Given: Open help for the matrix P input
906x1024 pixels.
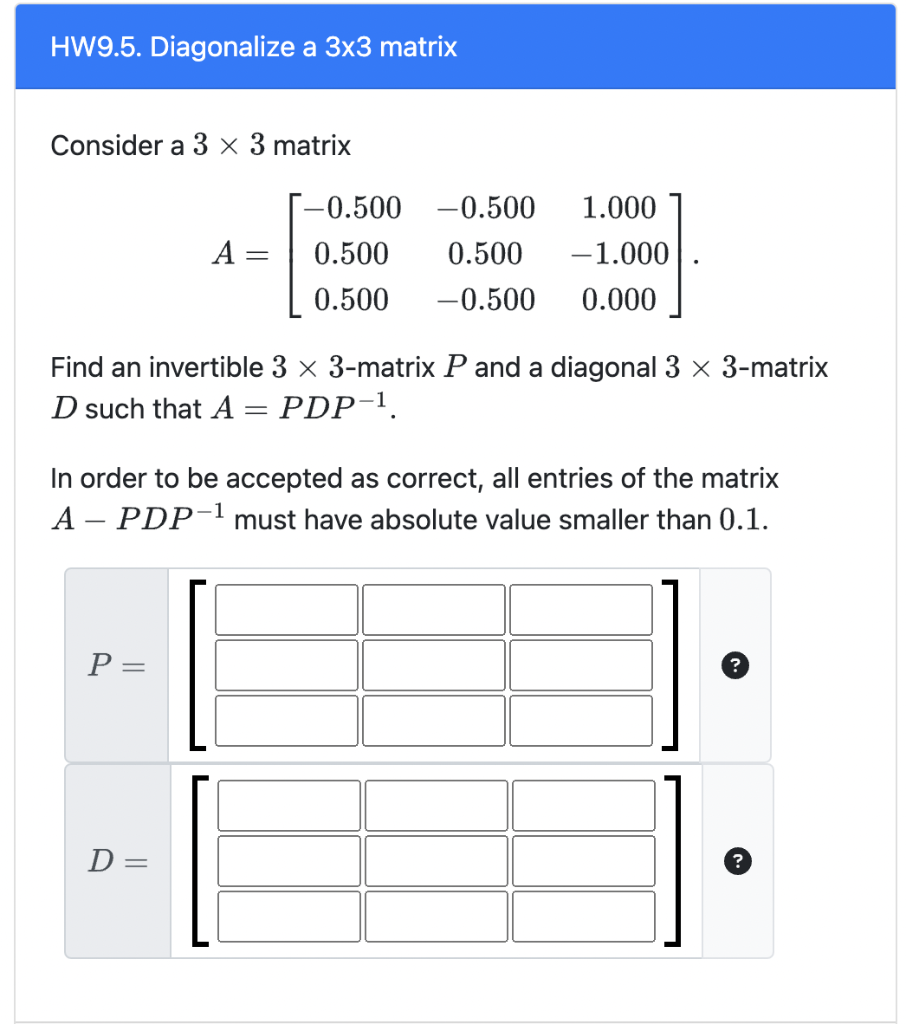Looking at the screenshot, I should 735,665.
